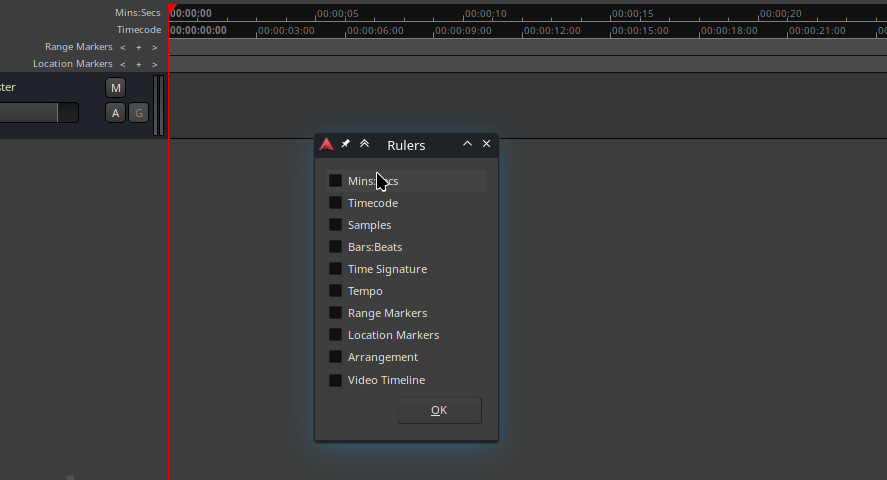Open master automation with A button

coord(115,112)
